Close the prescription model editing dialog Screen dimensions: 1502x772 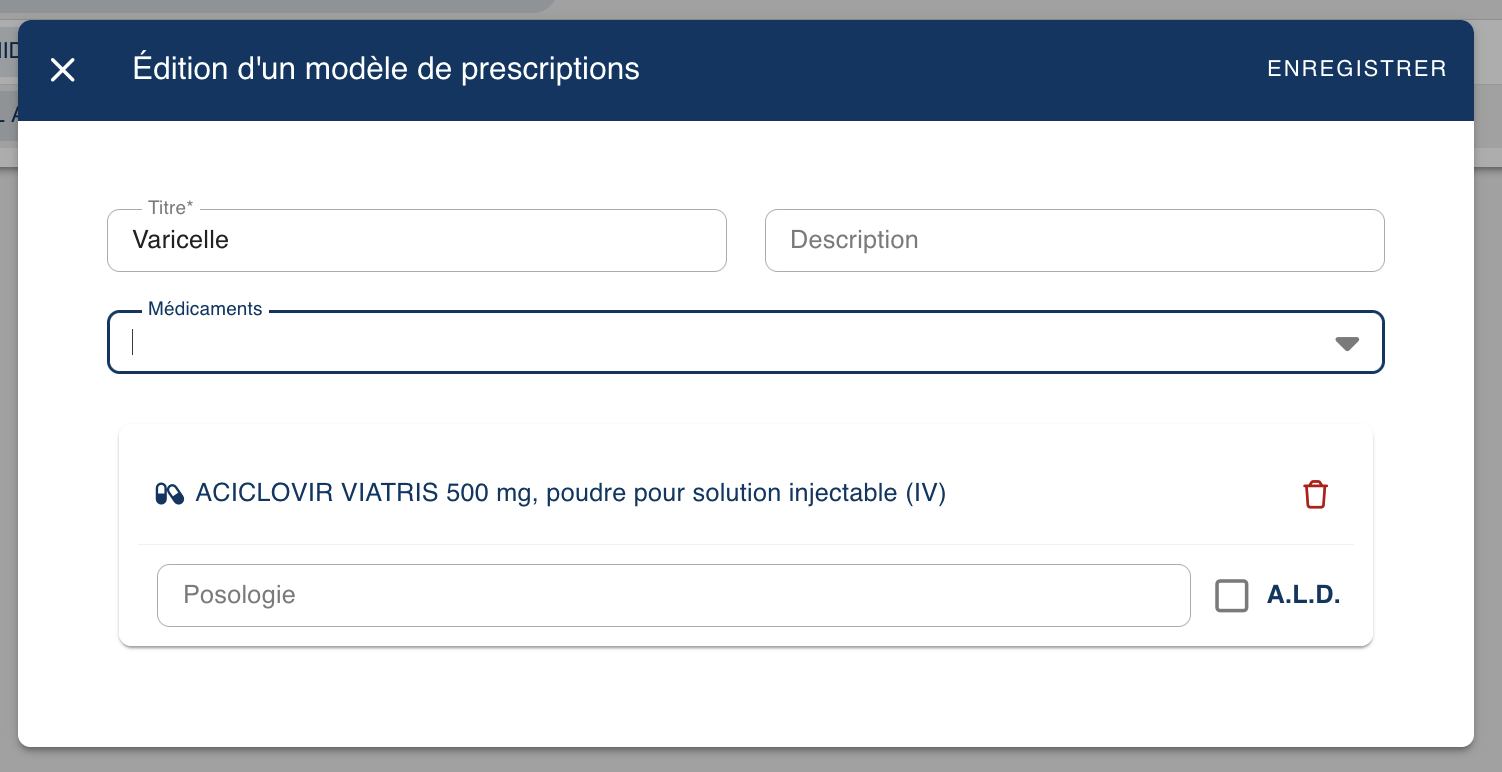pos(63,70)
